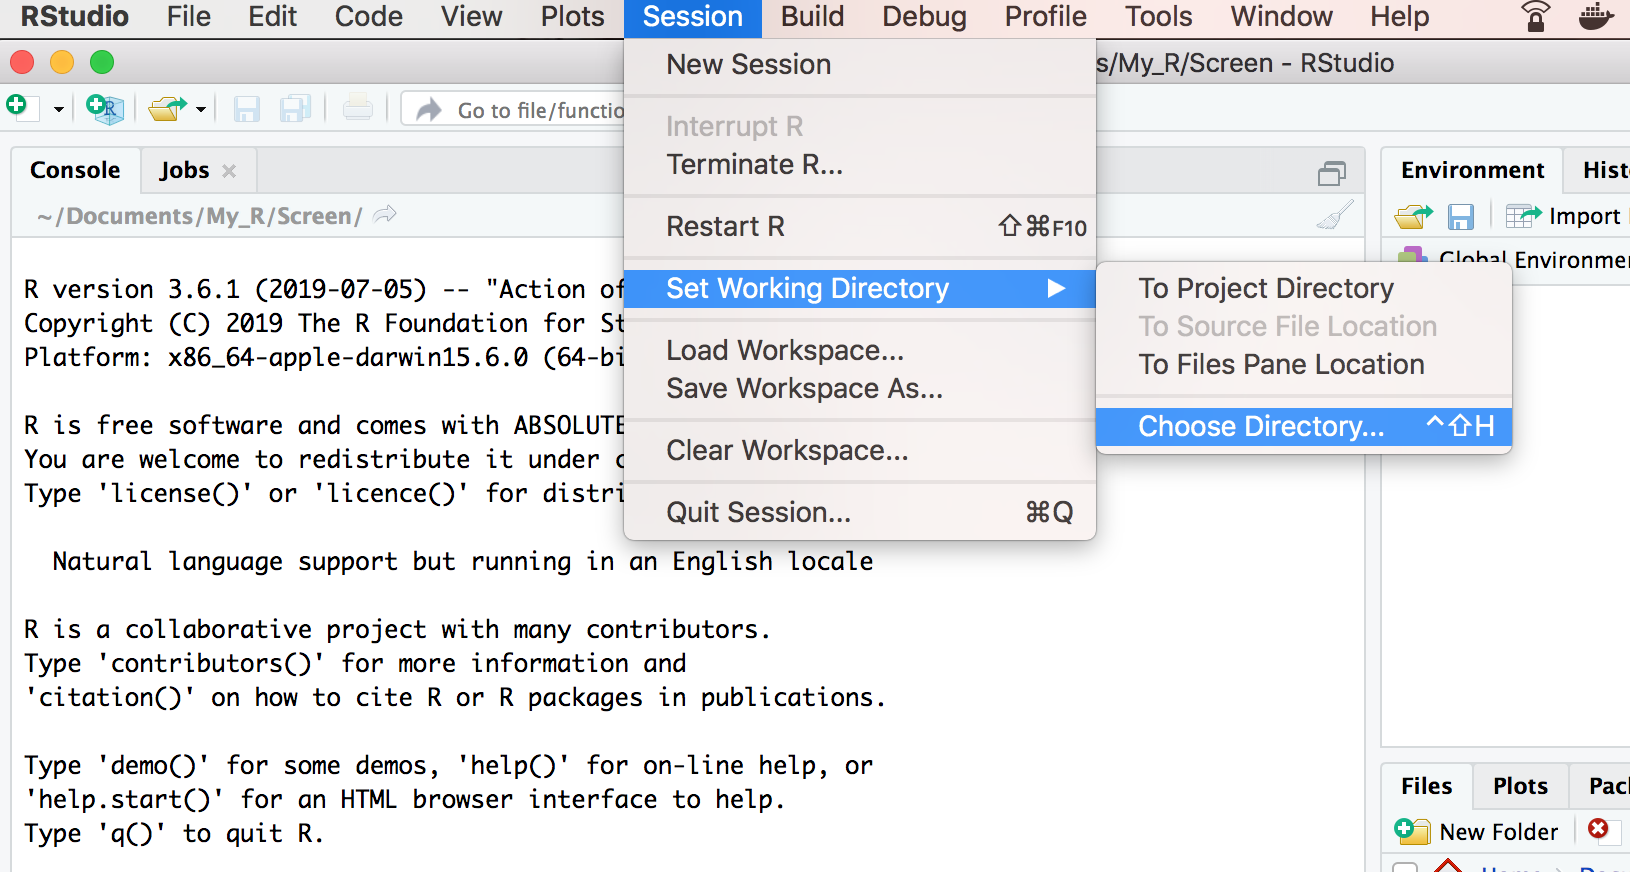Click the maximize console pane icon
Image resolution: width=1630 pixels, height=872 pixels.
click(1331, 174)
